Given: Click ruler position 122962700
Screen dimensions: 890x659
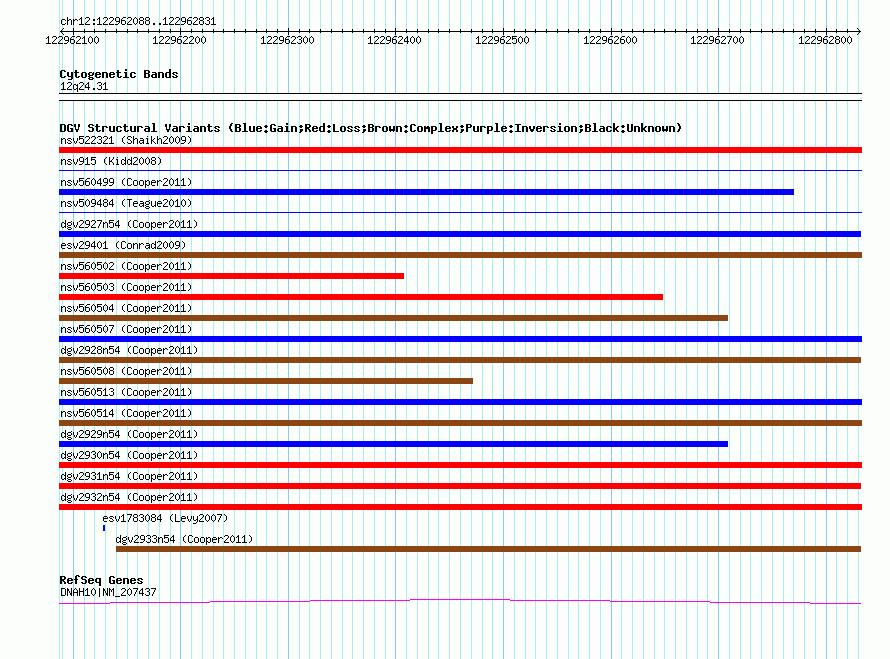Looking at the screenshot, I should (717, 40).
